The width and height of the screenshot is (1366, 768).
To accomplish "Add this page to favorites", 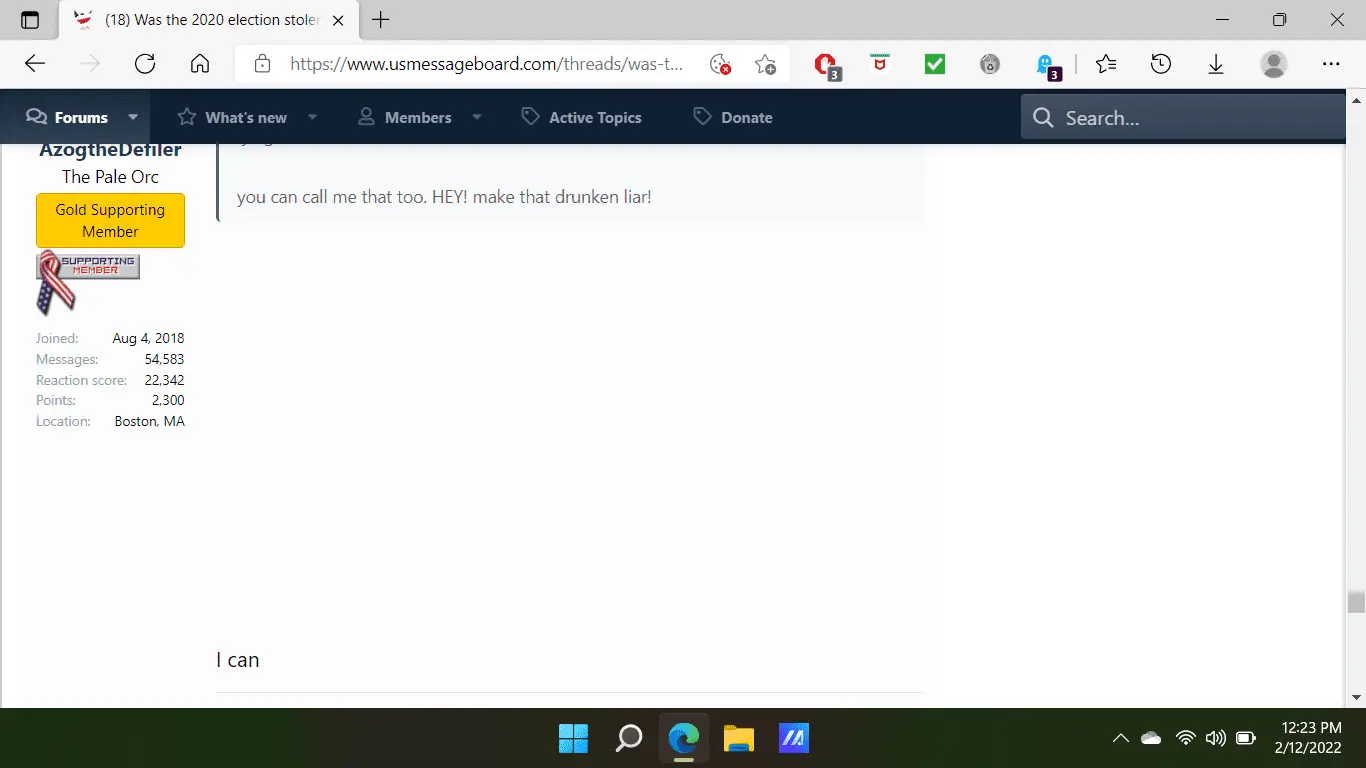I will point(765,64).
